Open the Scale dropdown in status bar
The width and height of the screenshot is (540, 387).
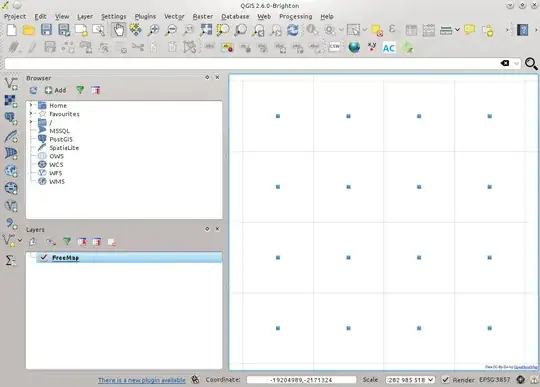pos(430,379)
